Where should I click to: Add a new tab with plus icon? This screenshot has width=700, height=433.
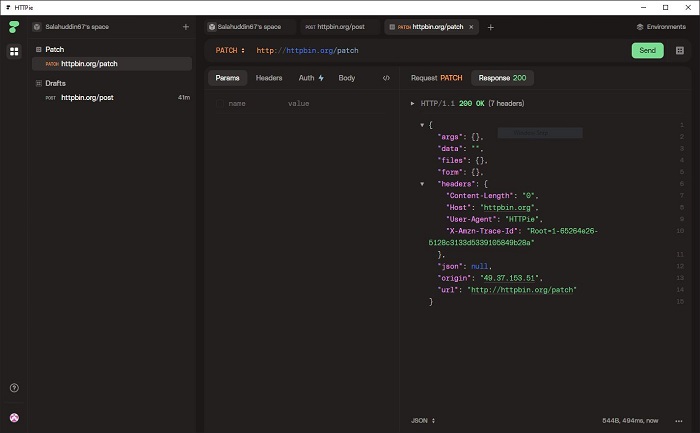[490, 27]
